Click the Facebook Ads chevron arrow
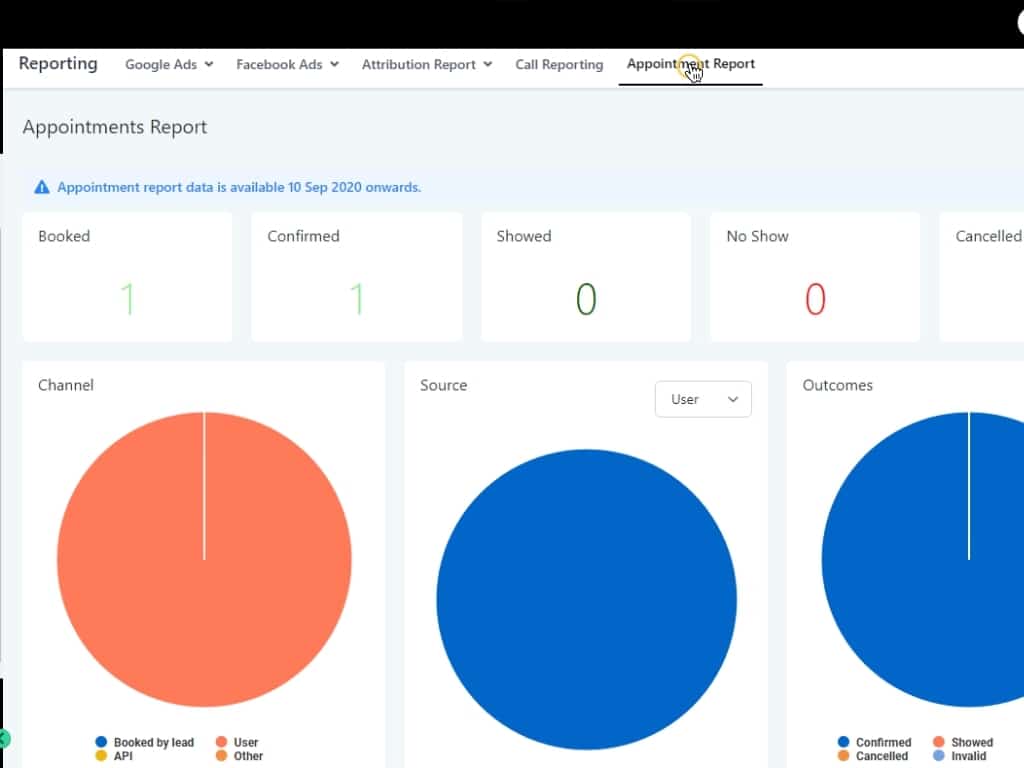The image size is (1024, 768). pyautogui.click(x=335, y=64)
